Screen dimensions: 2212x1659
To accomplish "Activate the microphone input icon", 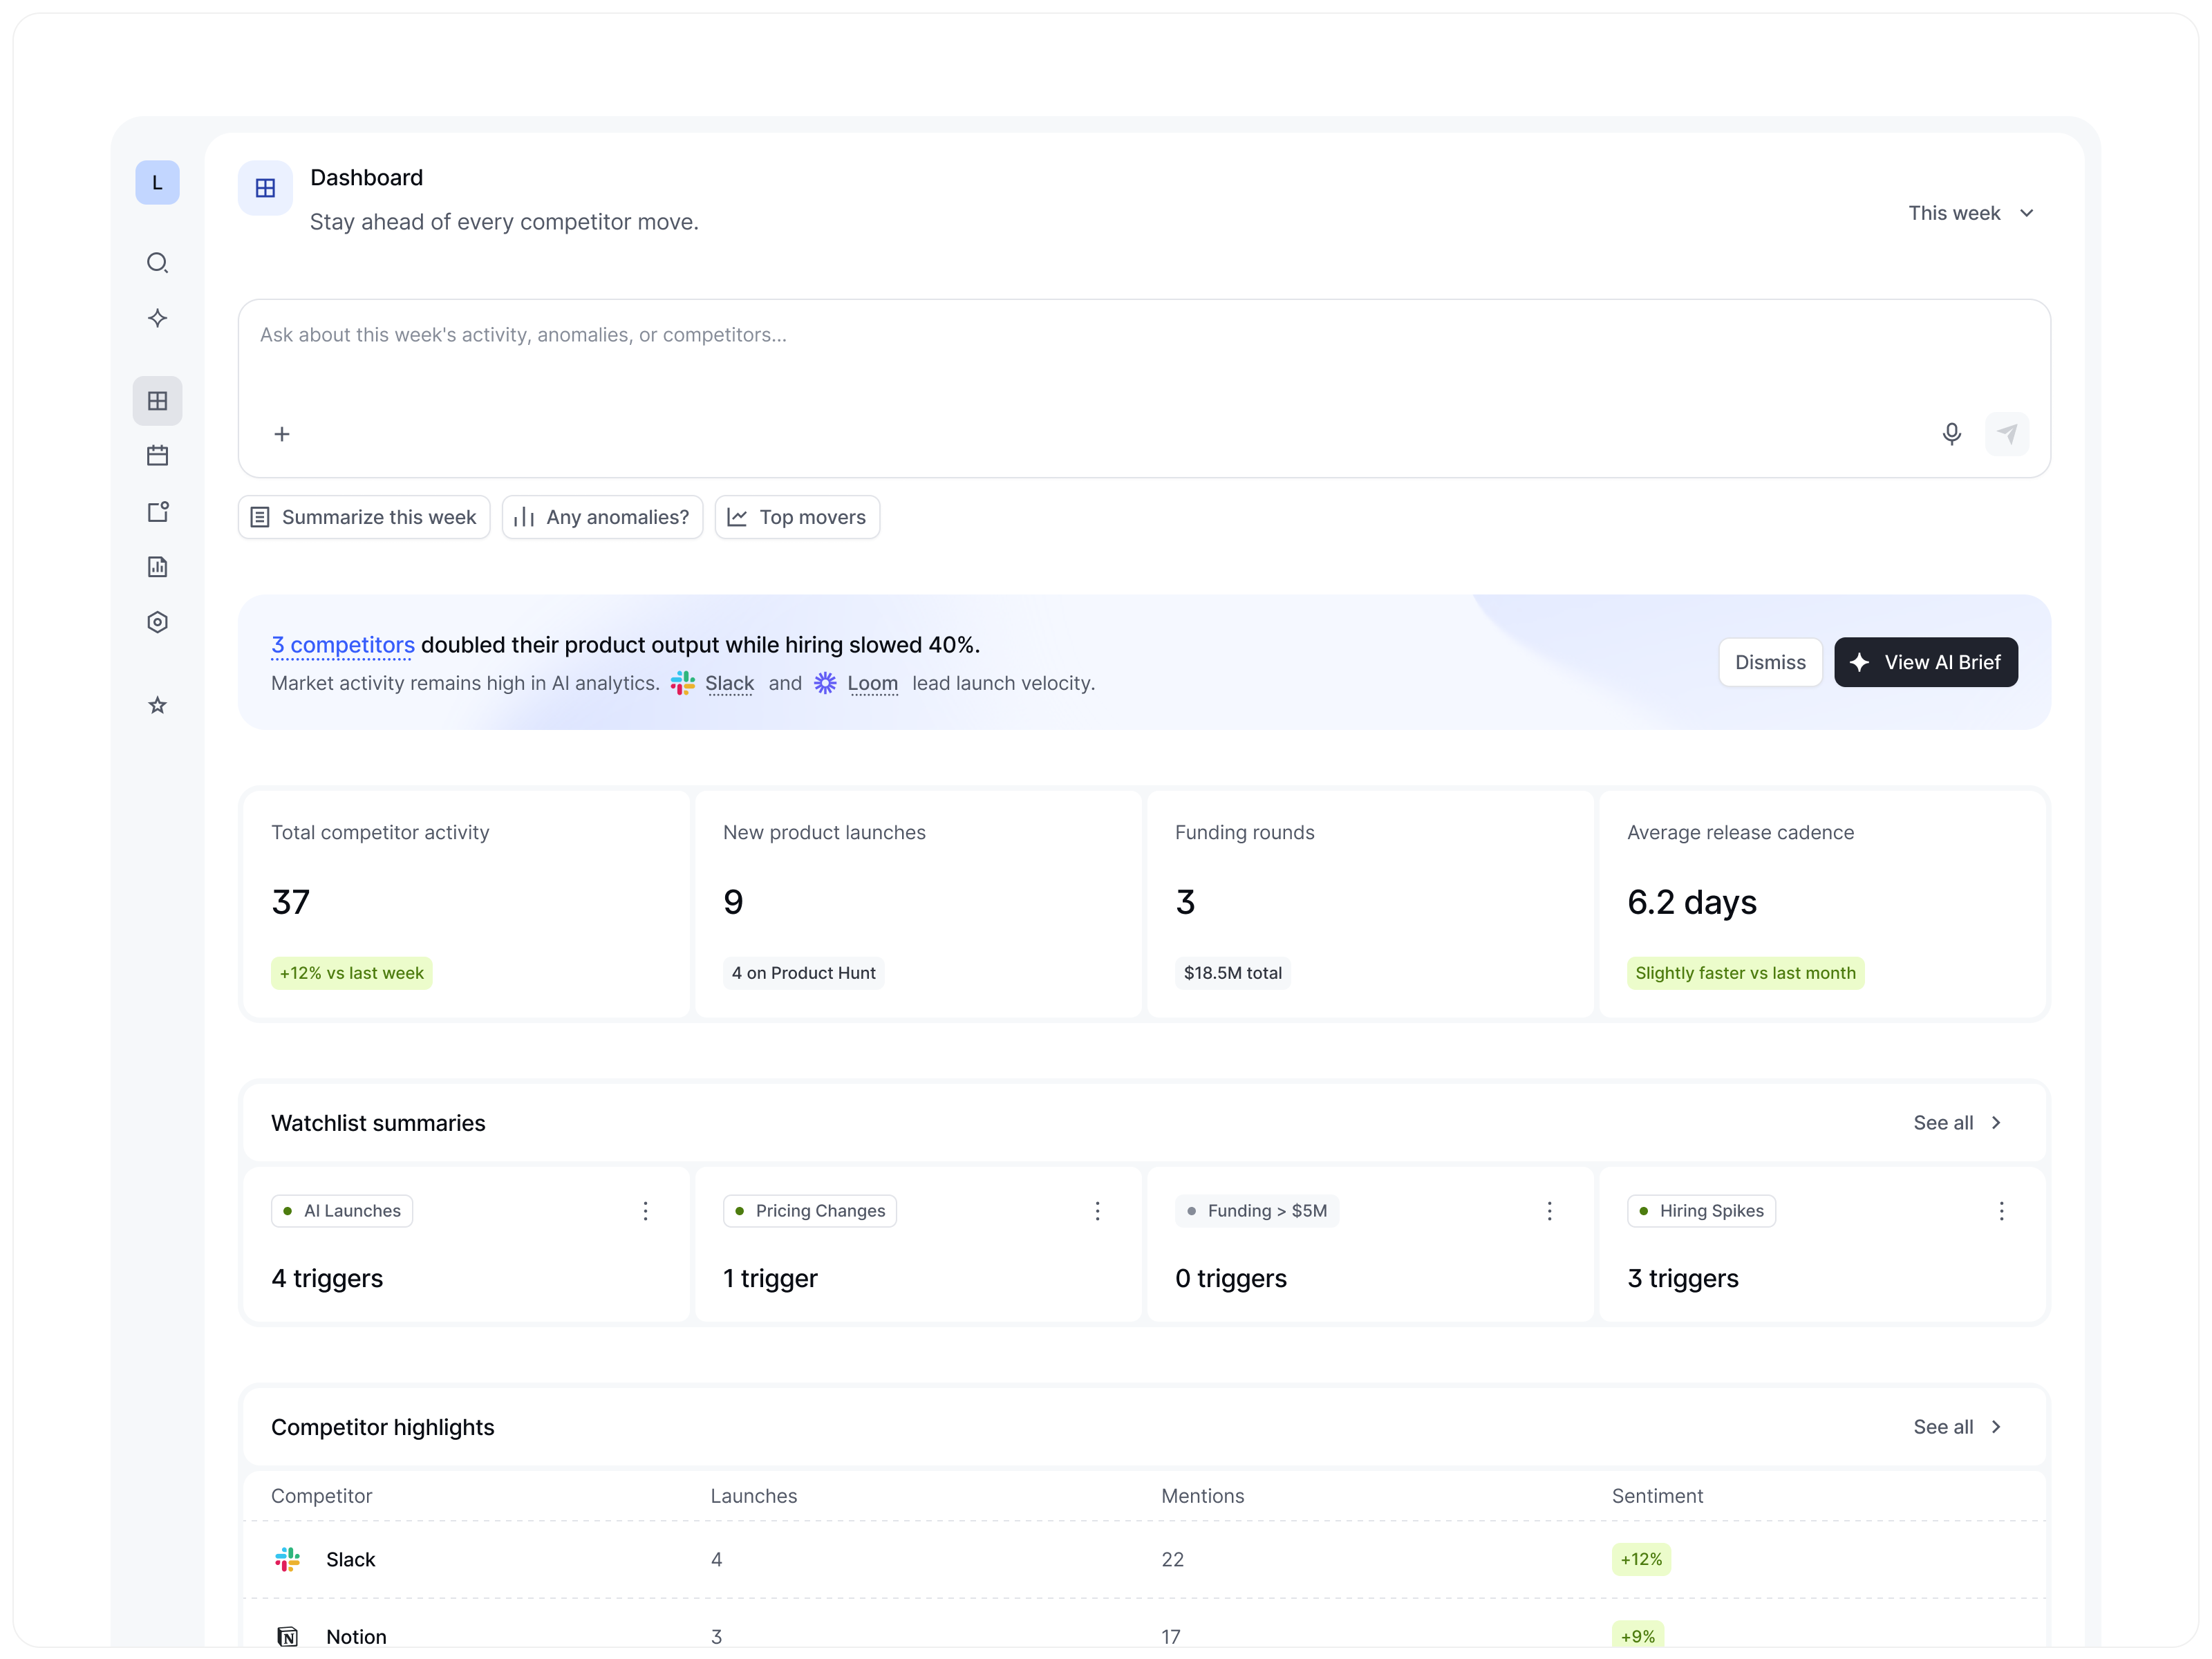I will (x=1952, y=434).
